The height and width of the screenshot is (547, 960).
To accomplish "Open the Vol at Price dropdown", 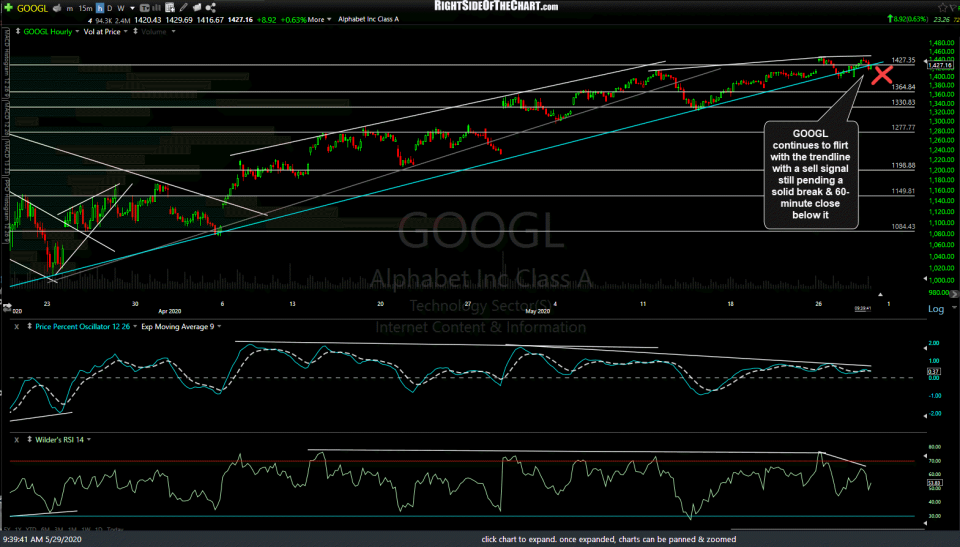I will (126, 31).
